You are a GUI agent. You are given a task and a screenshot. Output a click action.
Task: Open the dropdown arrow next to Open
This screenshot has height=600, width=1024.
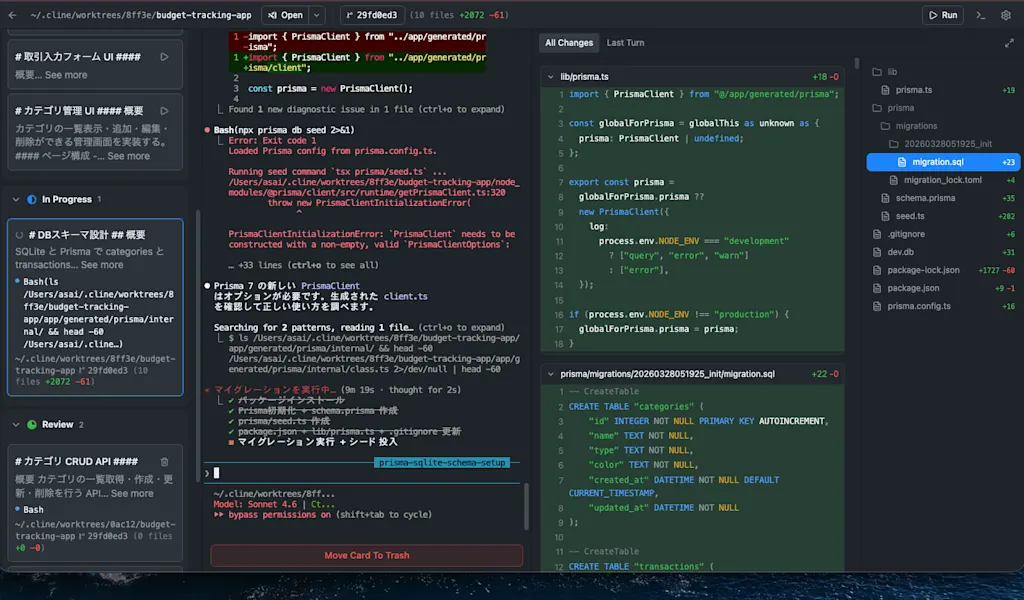[x=317, y=15]
